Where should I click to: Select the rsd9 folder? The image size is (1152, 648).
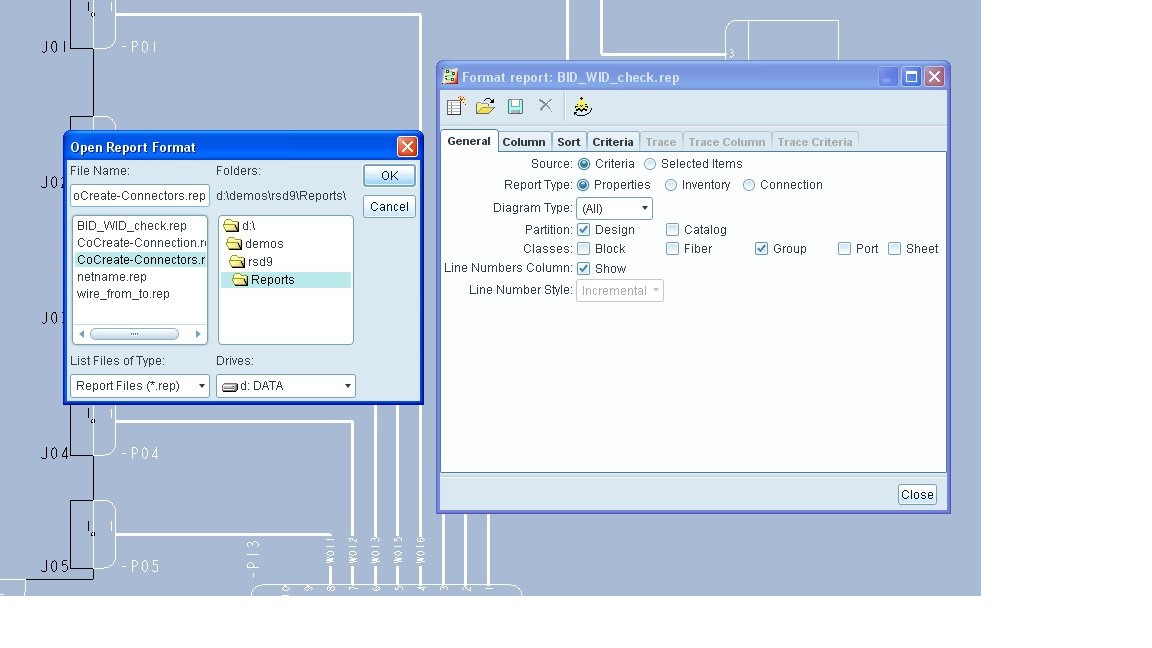(x=251, y=262)
